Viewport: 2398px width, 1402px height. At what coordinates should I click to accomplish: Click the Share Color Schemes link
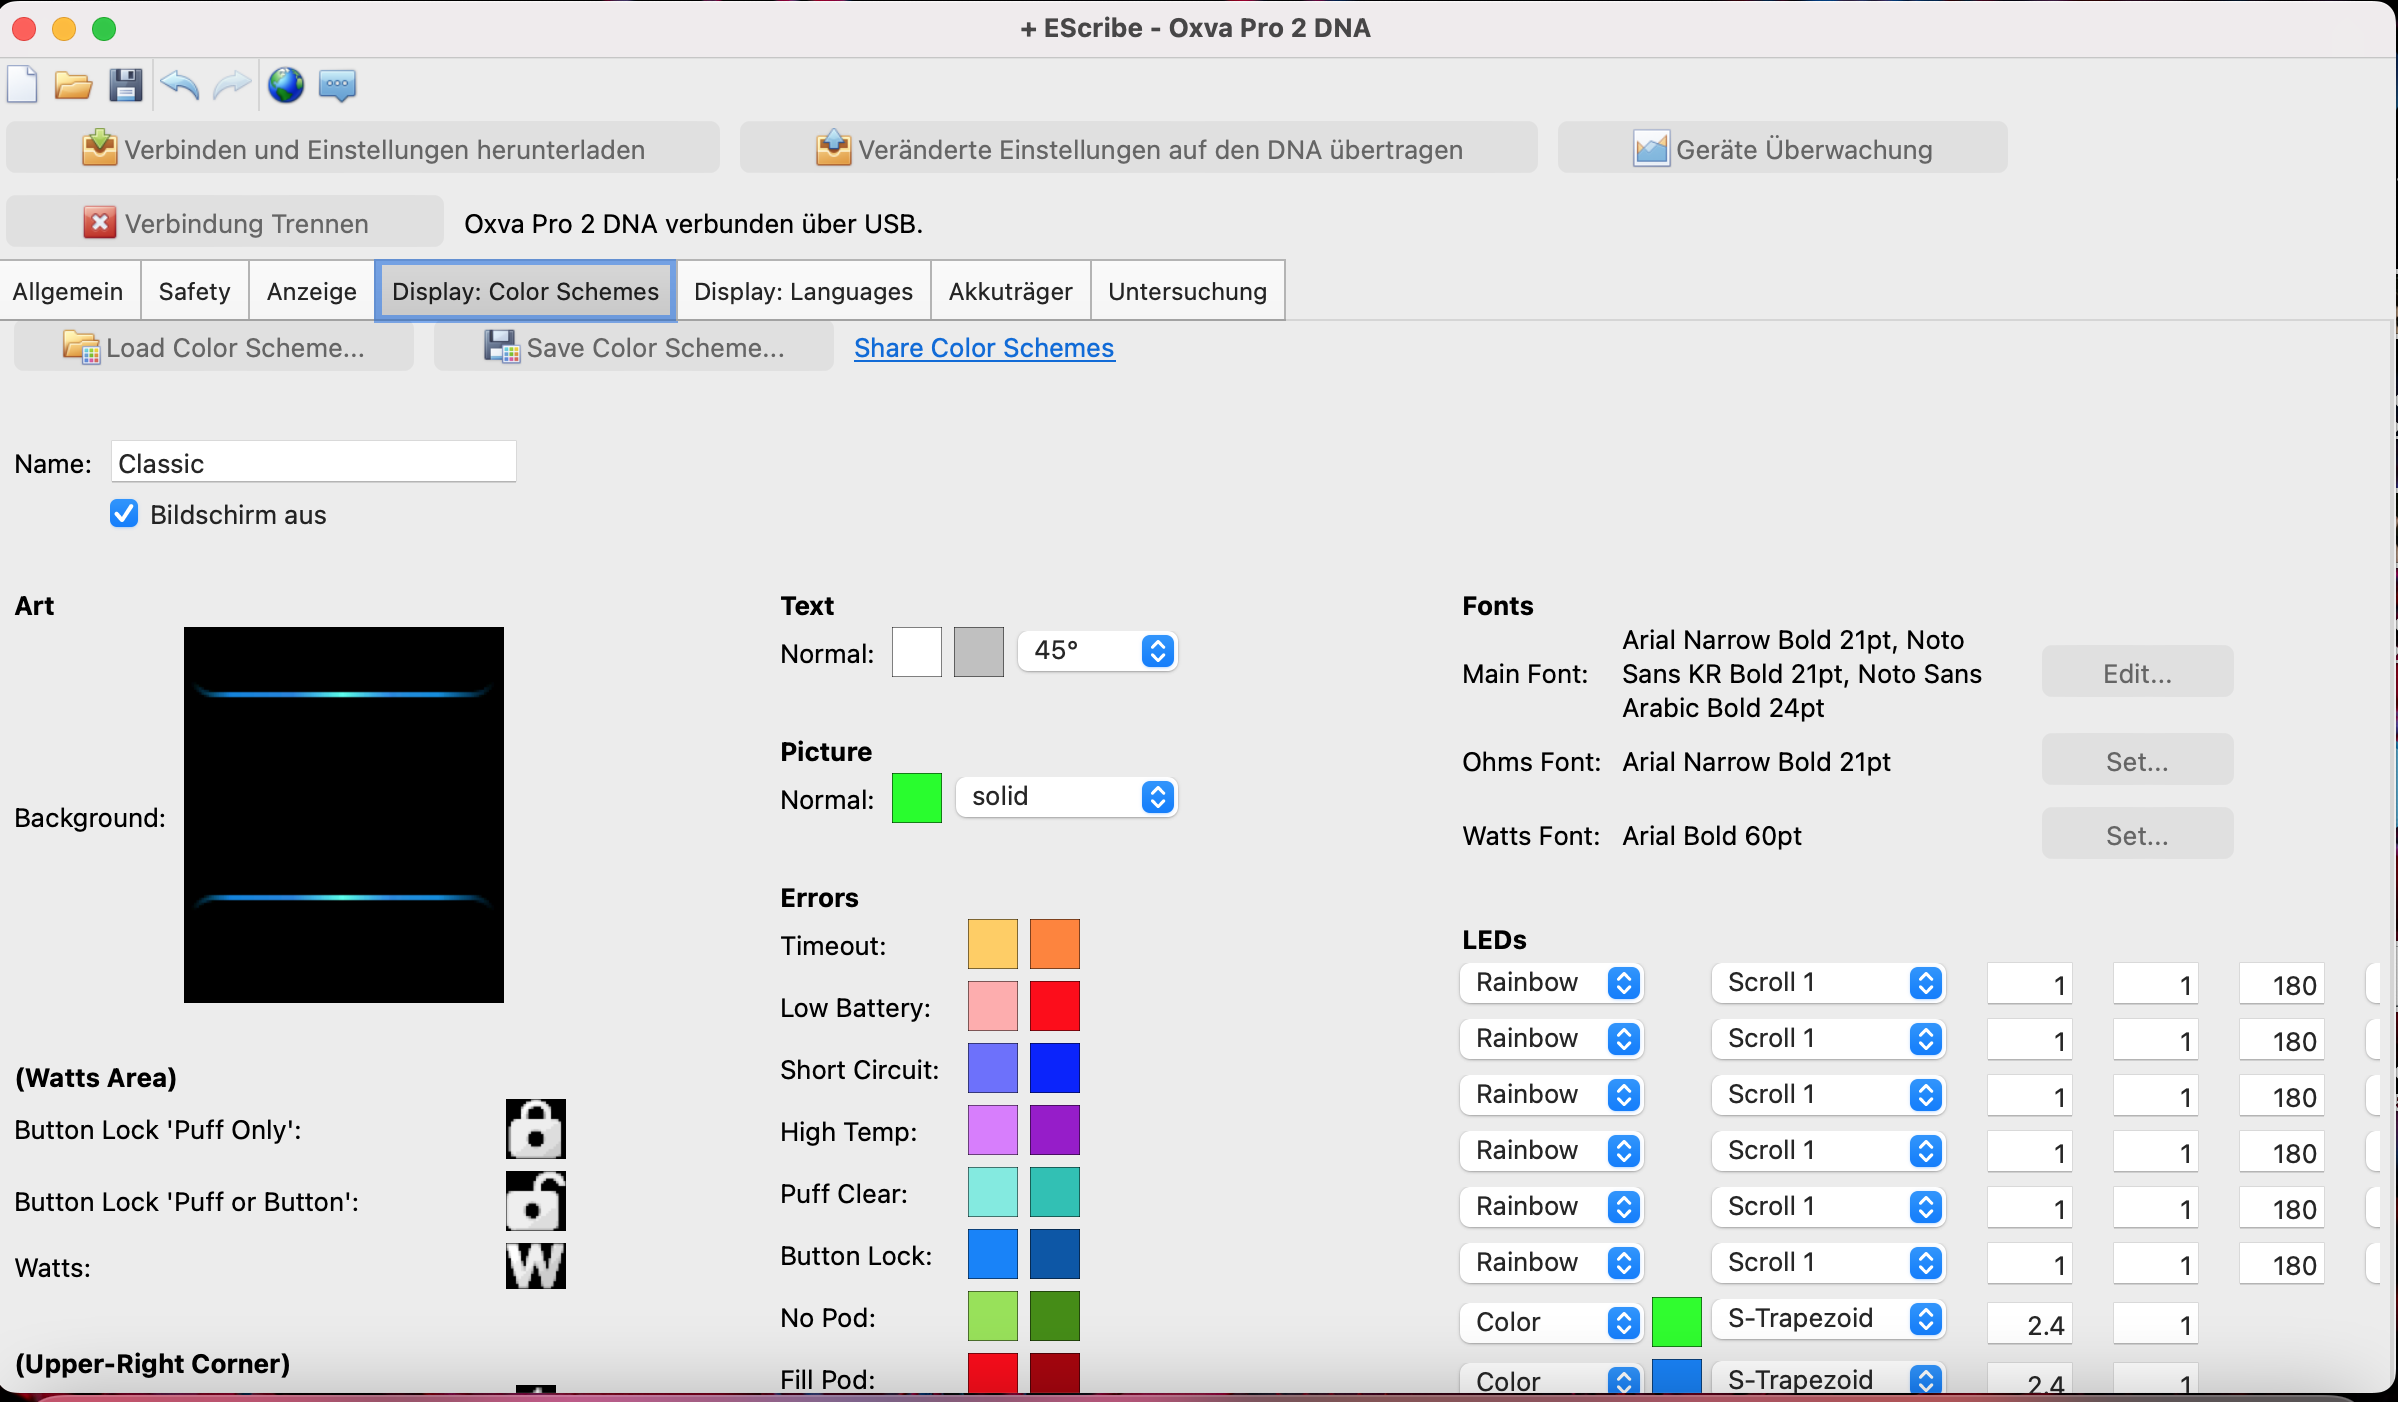point(984,348)
